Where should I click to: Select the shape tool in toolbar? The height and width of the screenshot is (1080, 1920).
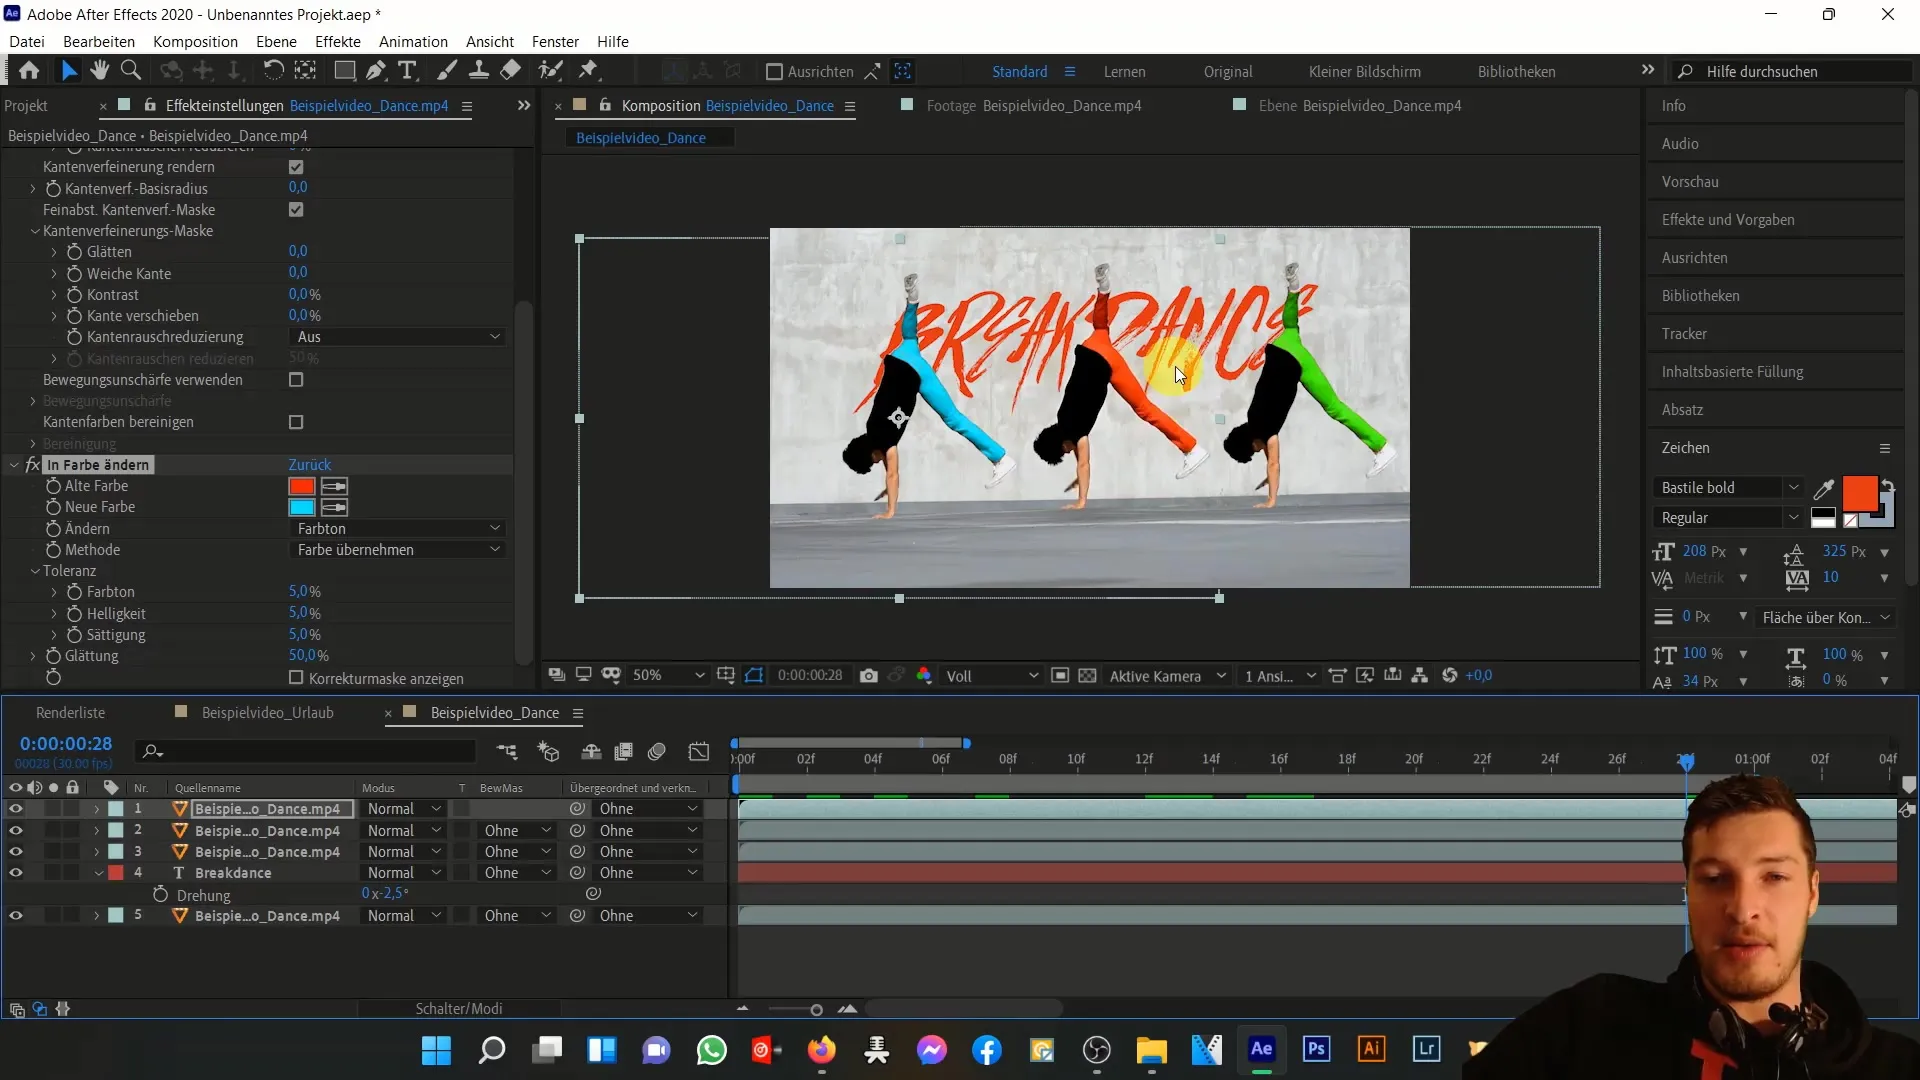[x=343, y=71]
